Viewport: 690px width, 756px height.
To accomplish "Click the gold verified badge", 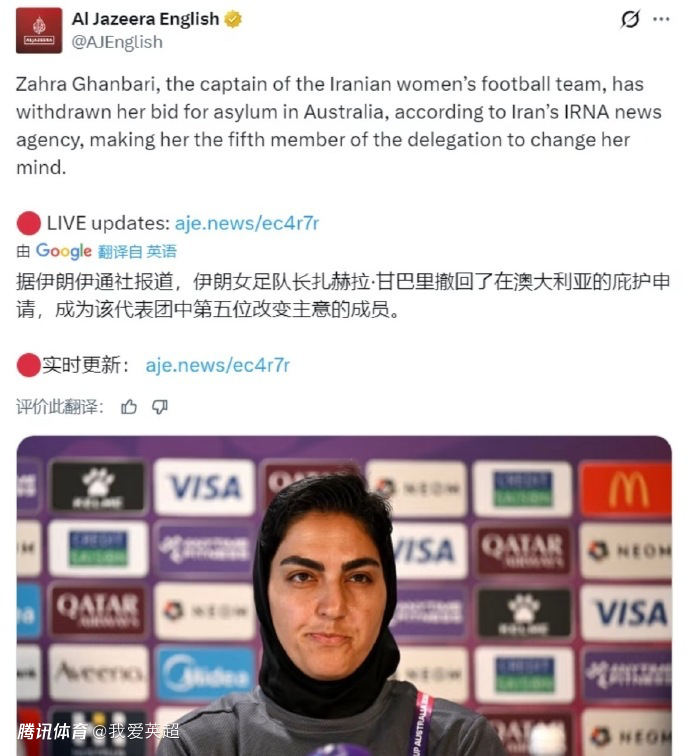I will point(233,19).
